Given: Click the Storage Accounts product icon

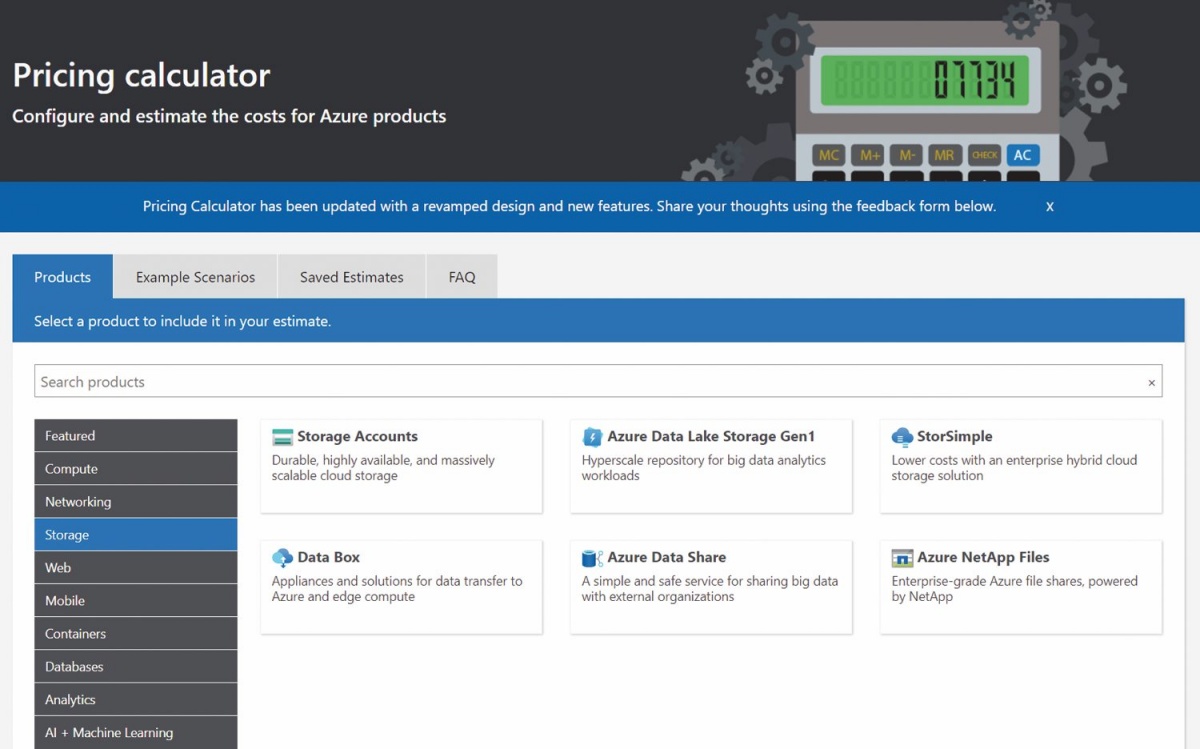Looking at the screenshot, I should (282, 437).
